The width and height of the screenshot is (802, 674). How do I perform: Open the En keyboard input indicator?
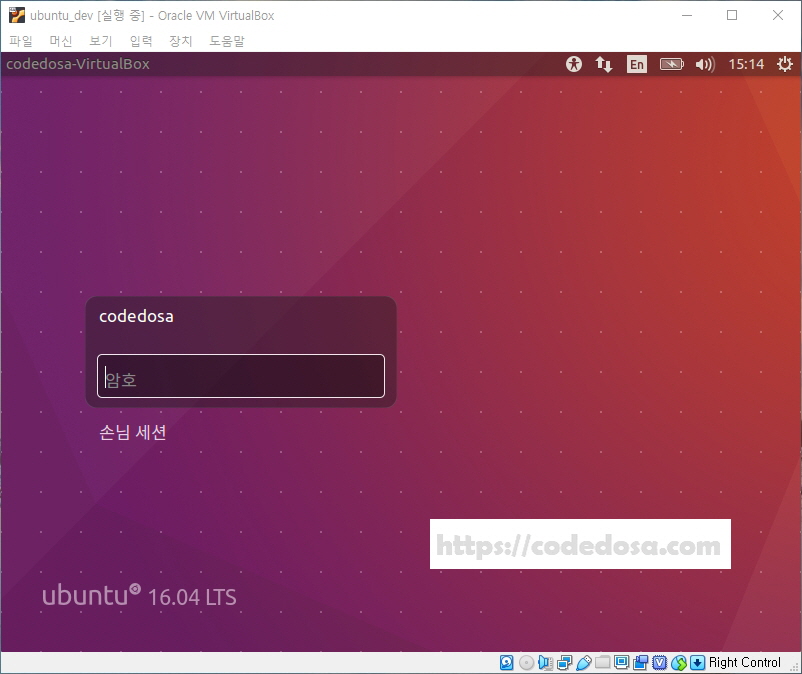click(637, 64)
